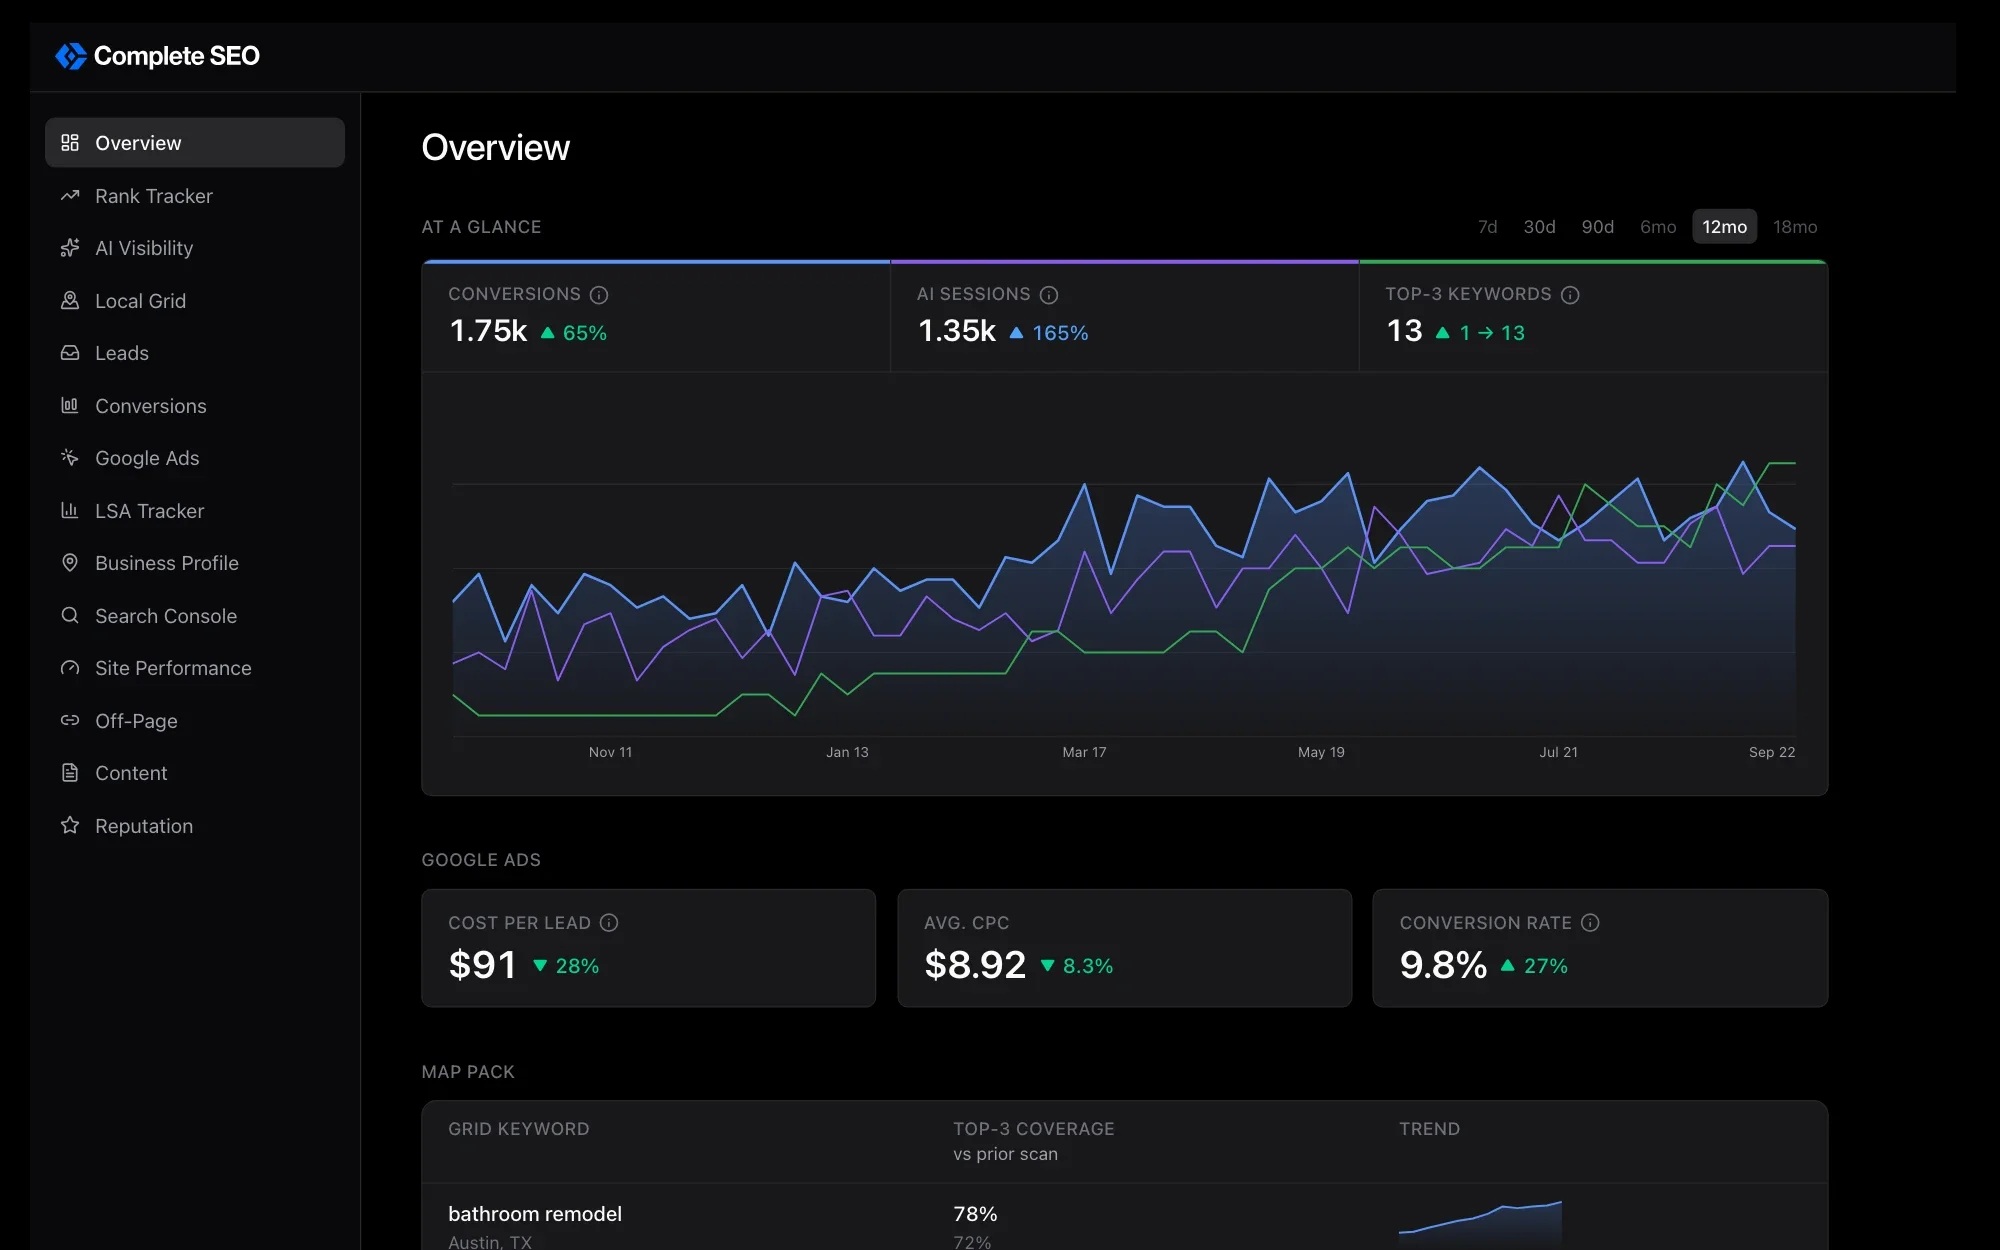Click the LSA Tracker chart icon
Viewport: 2000px width, 1250px height.
coord(70,511)
